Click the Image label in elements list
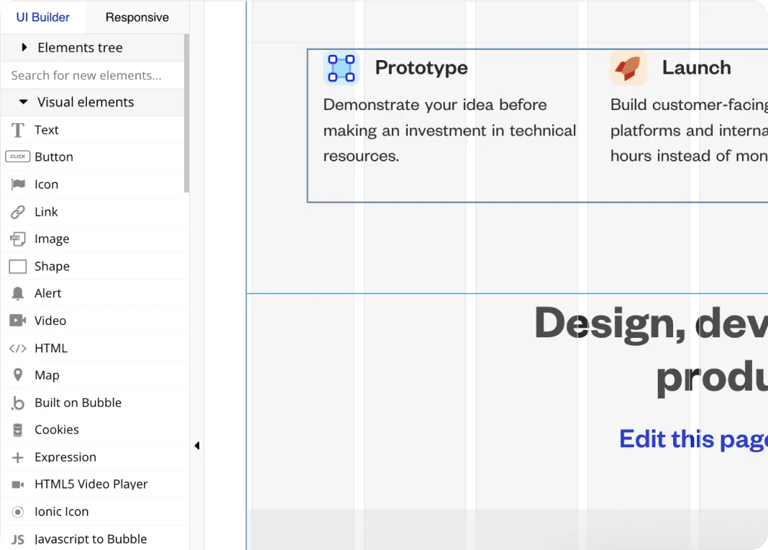 coord(52,239)
